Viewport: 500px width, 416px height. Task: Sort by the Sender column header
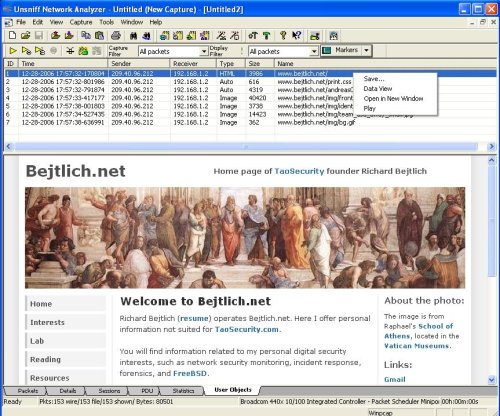(139, 63)
